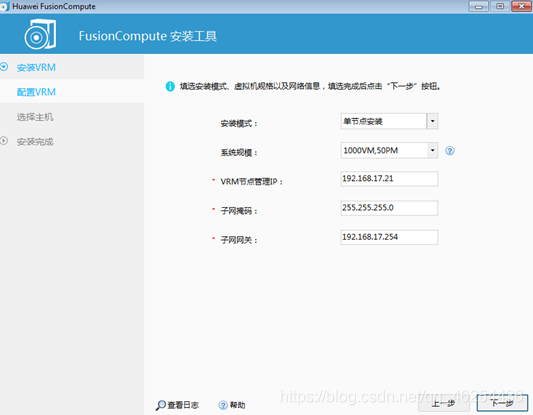
Task: Select the 安装VRM sidebar step
Action: [x=72, y=67]
